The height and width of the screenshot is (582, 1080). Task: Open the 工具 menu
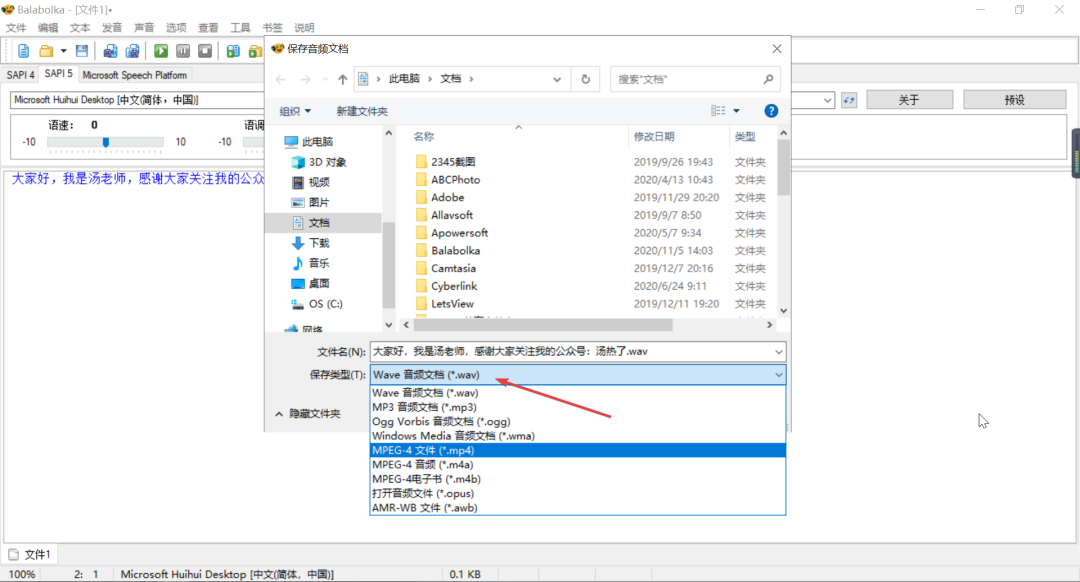point(240,27)
